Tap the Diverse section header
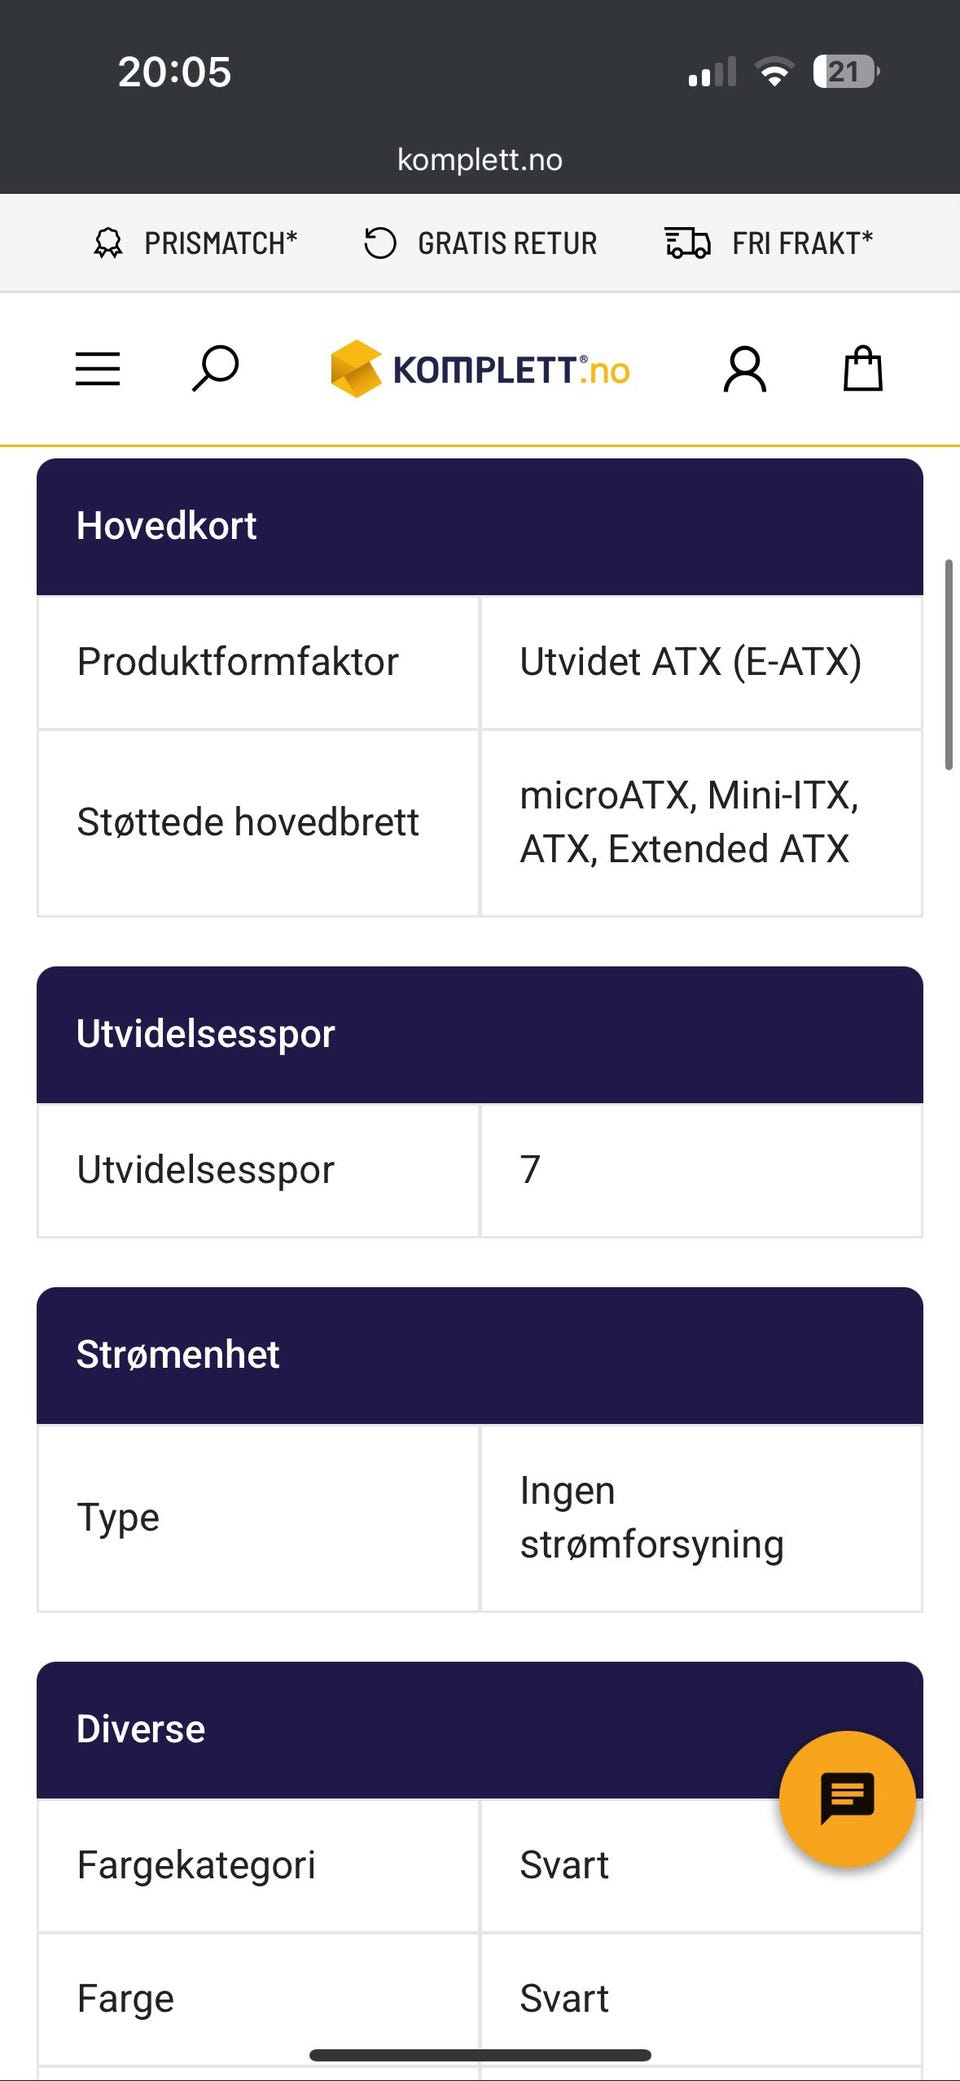Screen dimensions: 960x2081 point(400,1729)
